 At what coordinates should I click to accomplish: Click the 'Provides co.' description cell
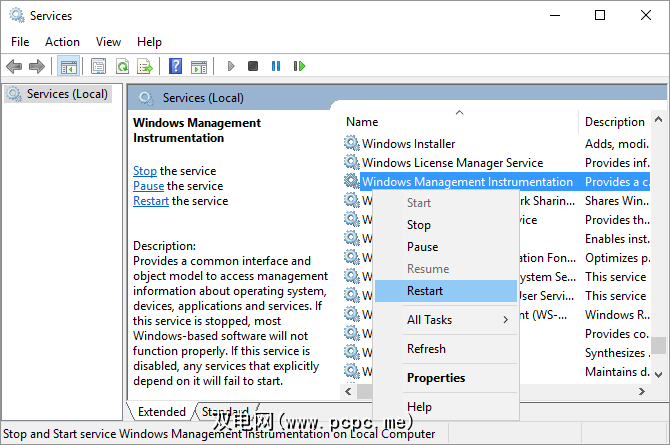(x=617, y=333)
